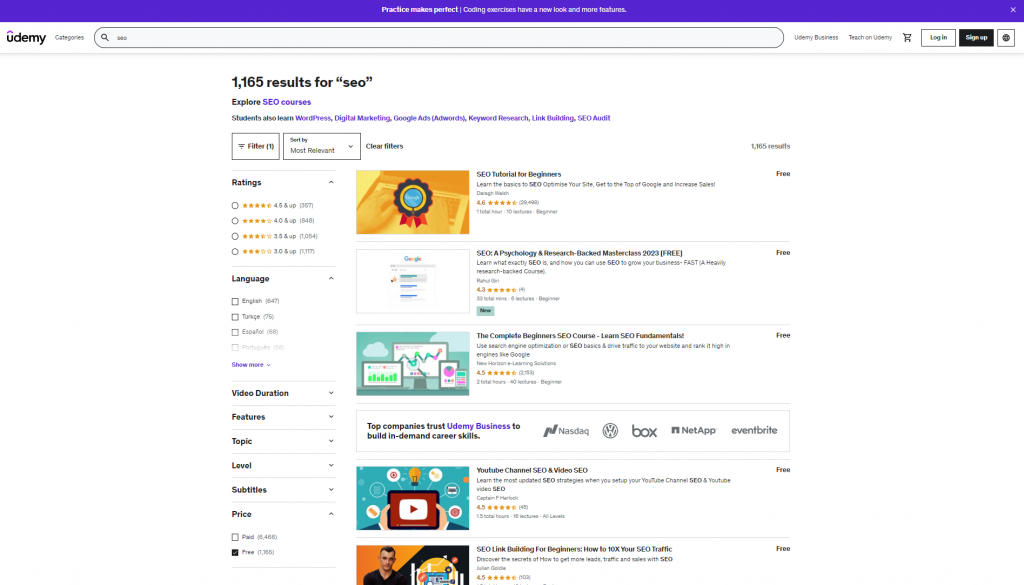Dismiss the purple promo banner
This screenshot has height=585, width=1024.
[1012, 10]
